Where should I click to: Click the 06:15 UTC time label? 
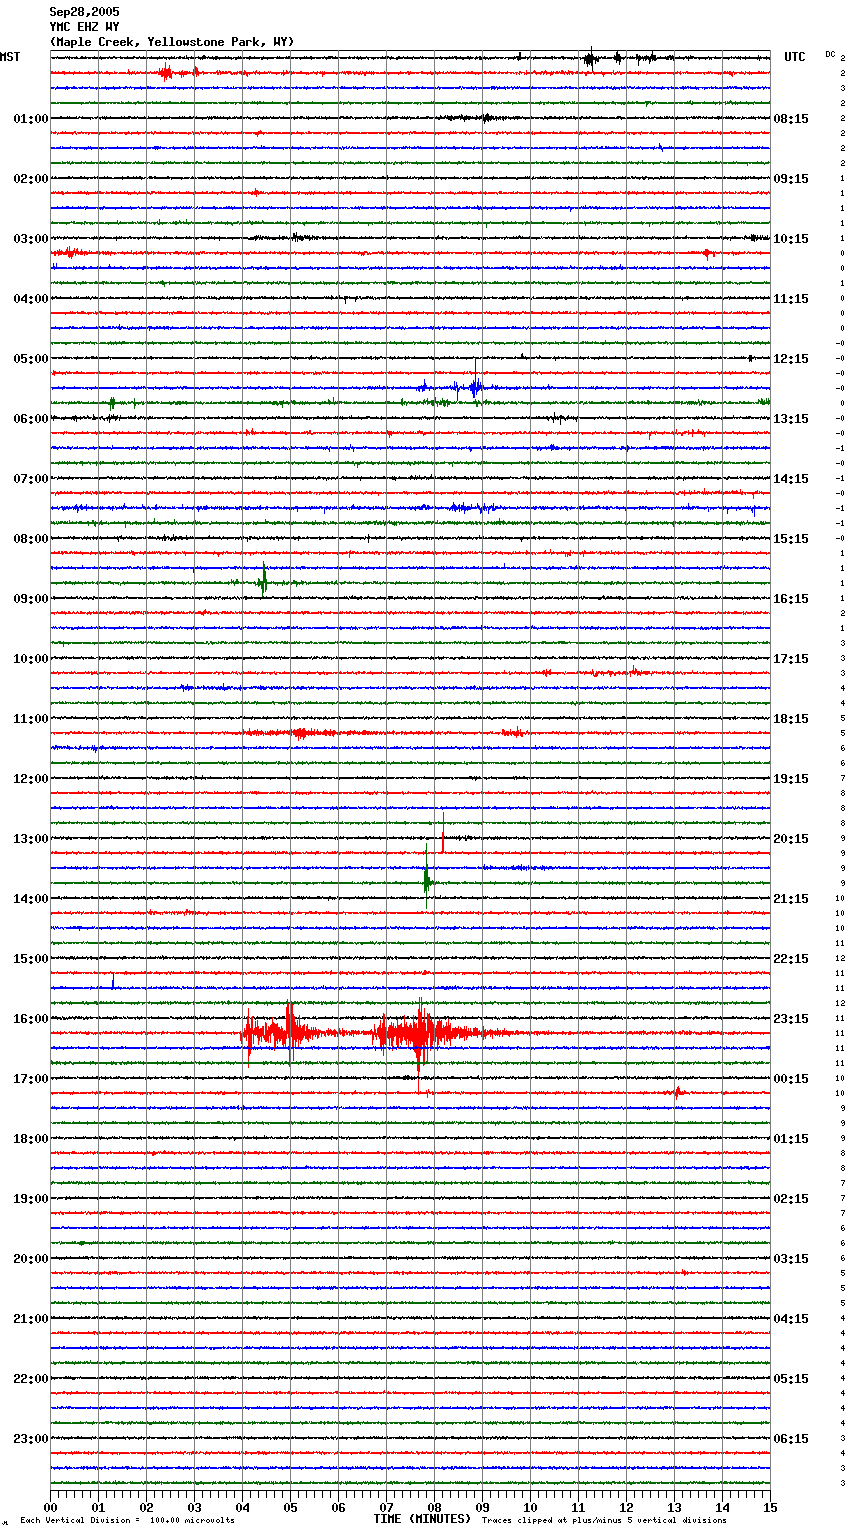[x=791, y=1439]
